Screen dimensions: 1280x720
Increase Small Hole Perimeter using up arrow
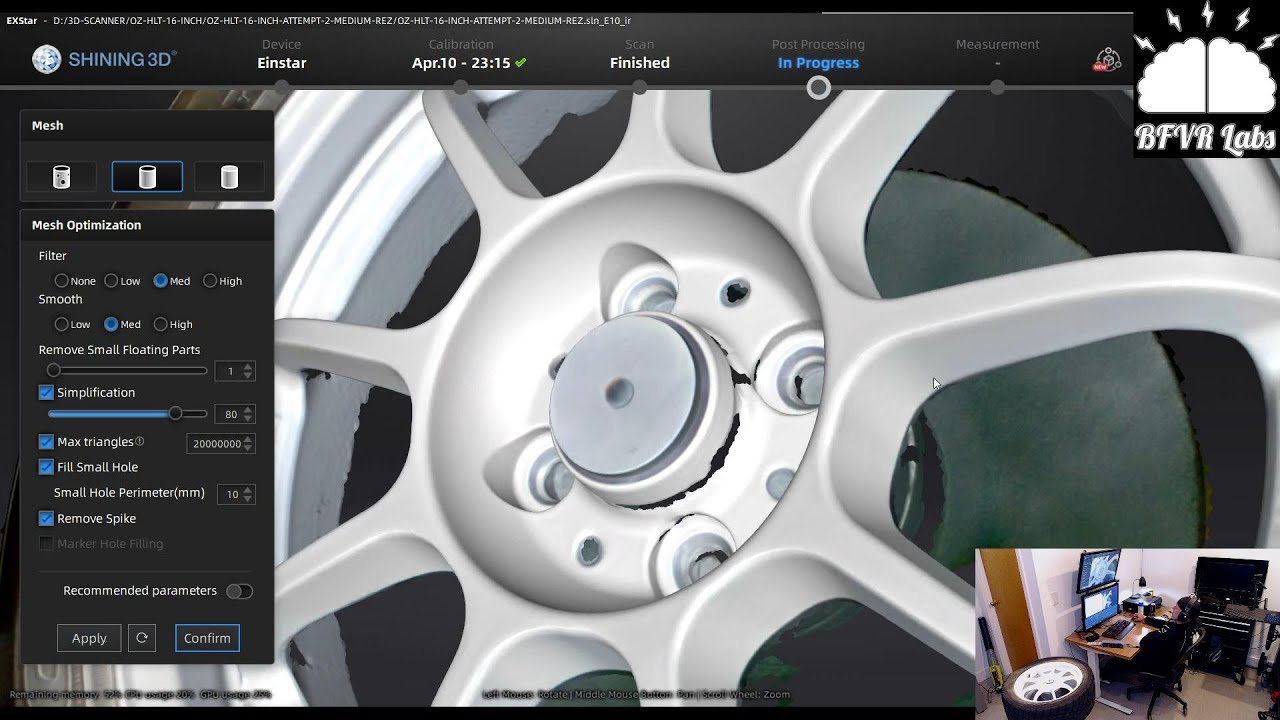(x=248, y=490)
